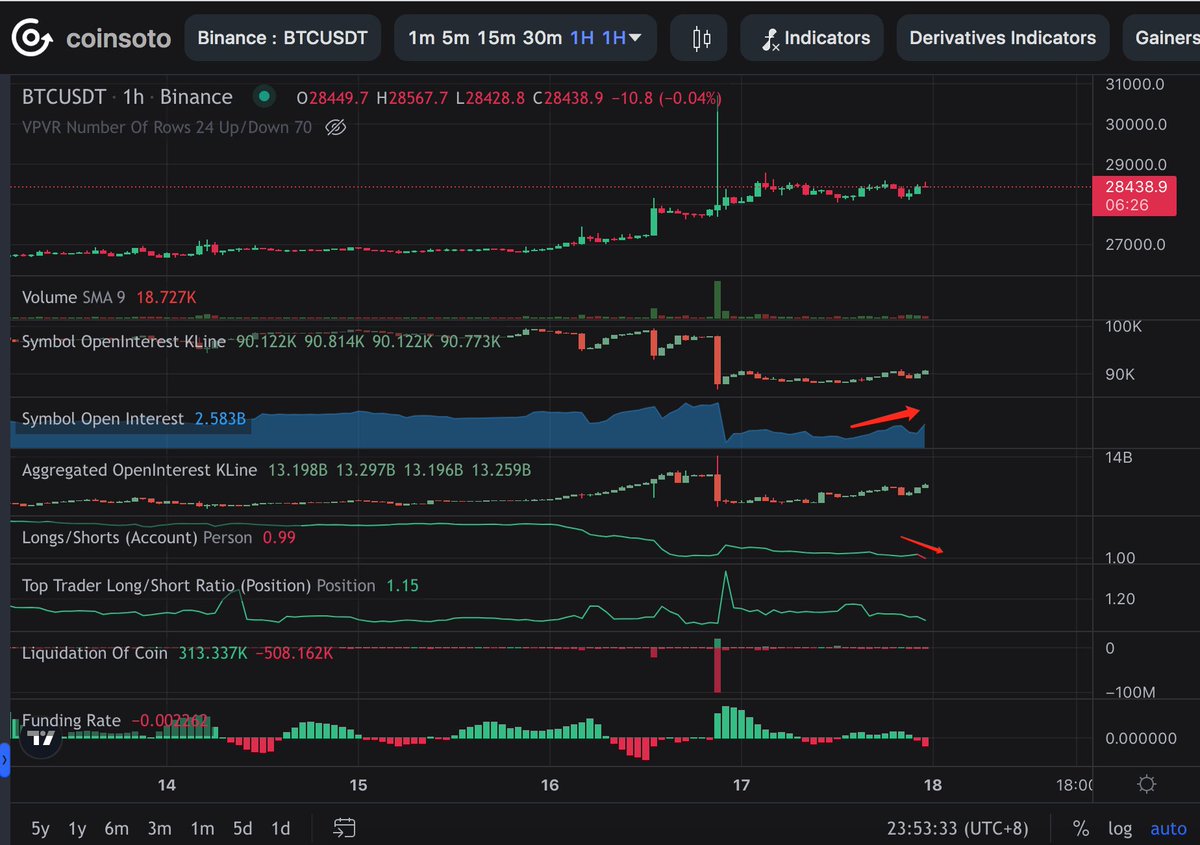Click the 27000.0 price axis label

tap(1133, 245)
